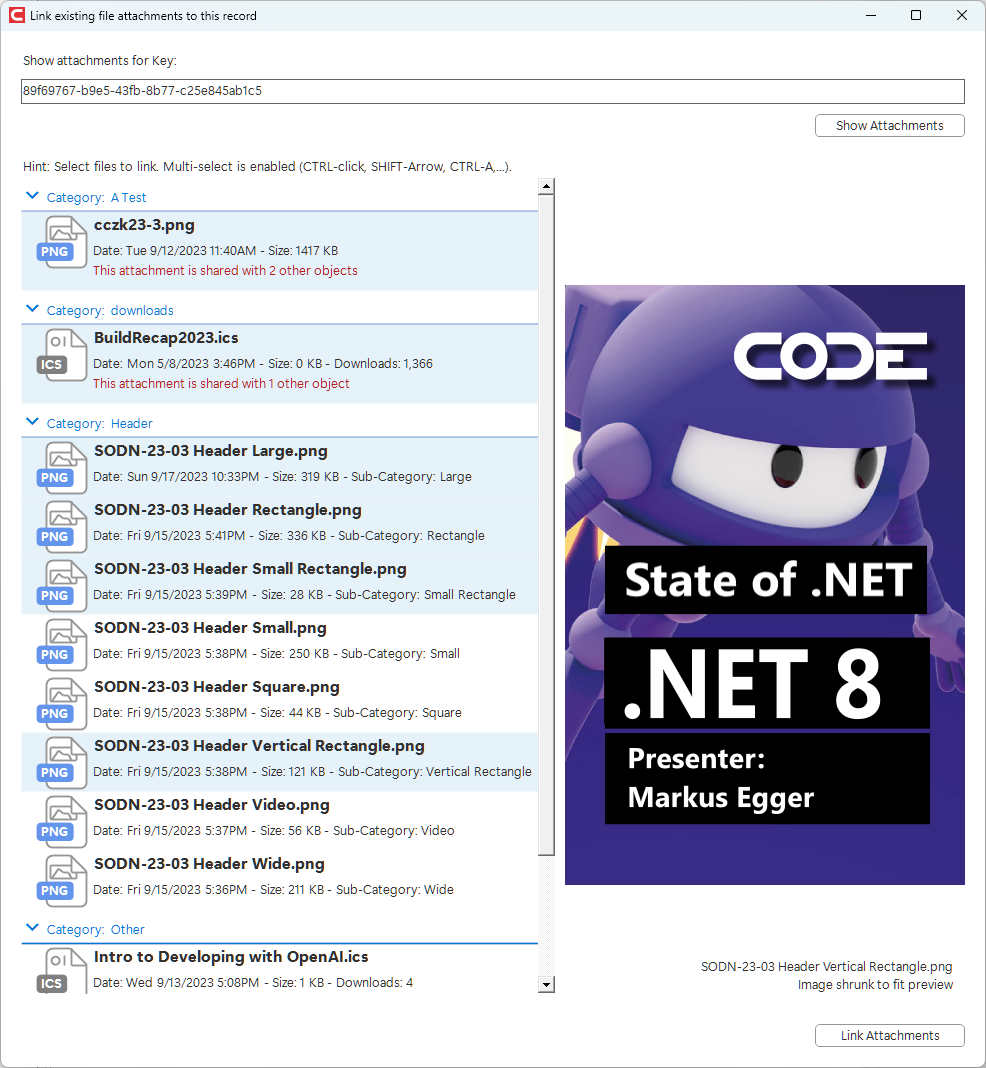Click the PNG icon of cczk23-3.png
Viewport: 986px width, 1068px height.
[62, 242]
